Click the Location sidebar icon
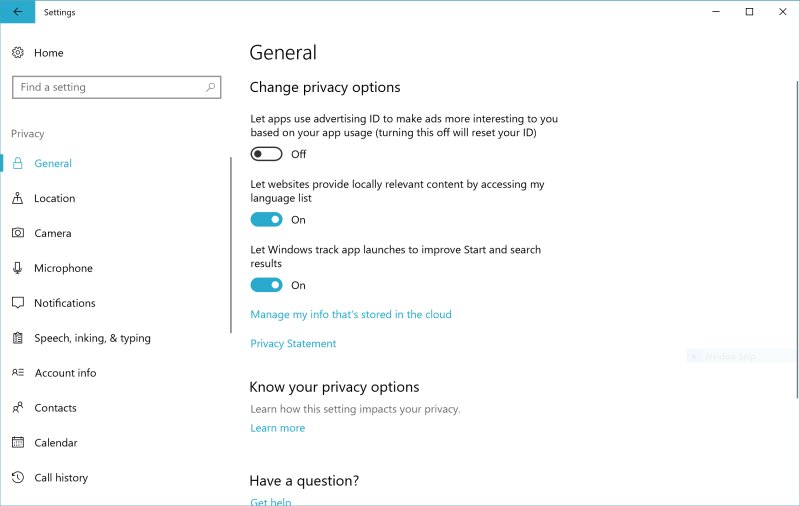This screenshot has height=506, width=800. pyautogui.click(x=18, y=198)
